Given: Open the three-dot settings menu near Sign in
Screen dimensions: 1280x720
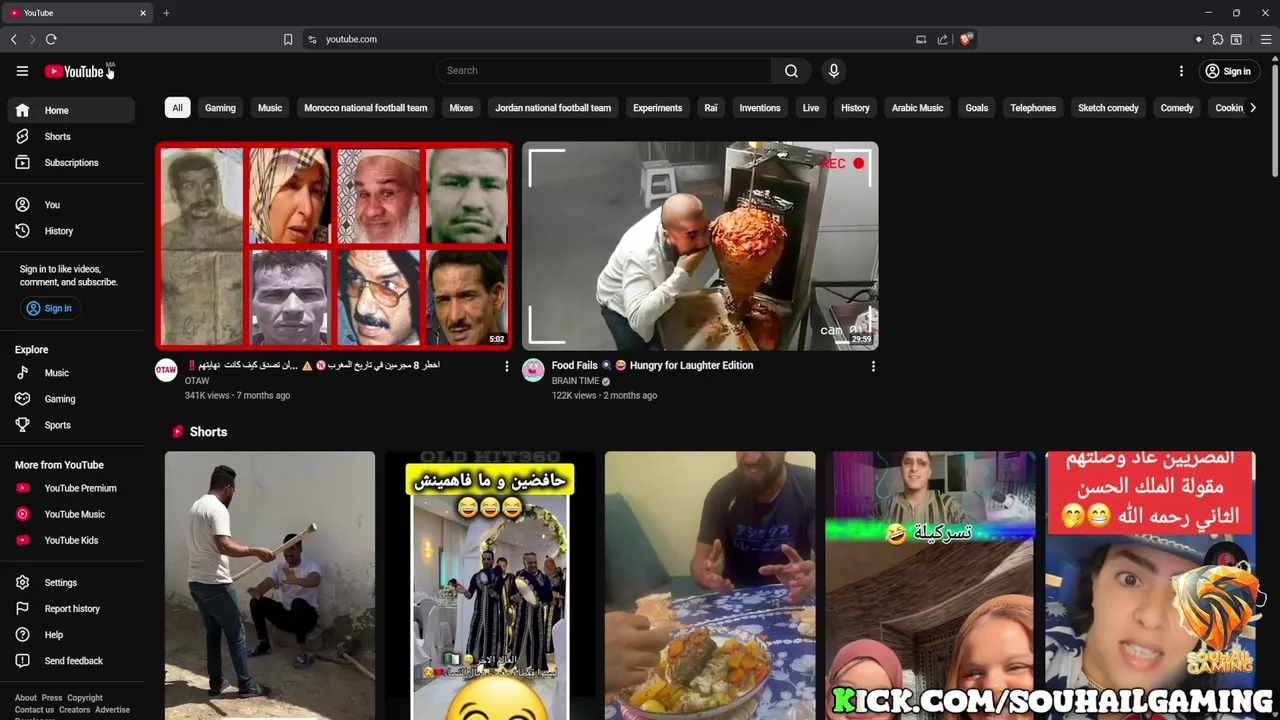Looking at the screenshot, I should coord(1181,71).
